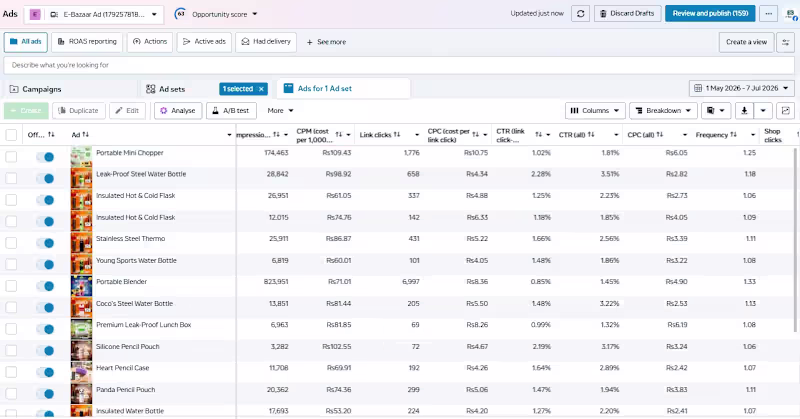
Task: Focus the 'Describe what you're looking for' search field
Action: (399, 65)
